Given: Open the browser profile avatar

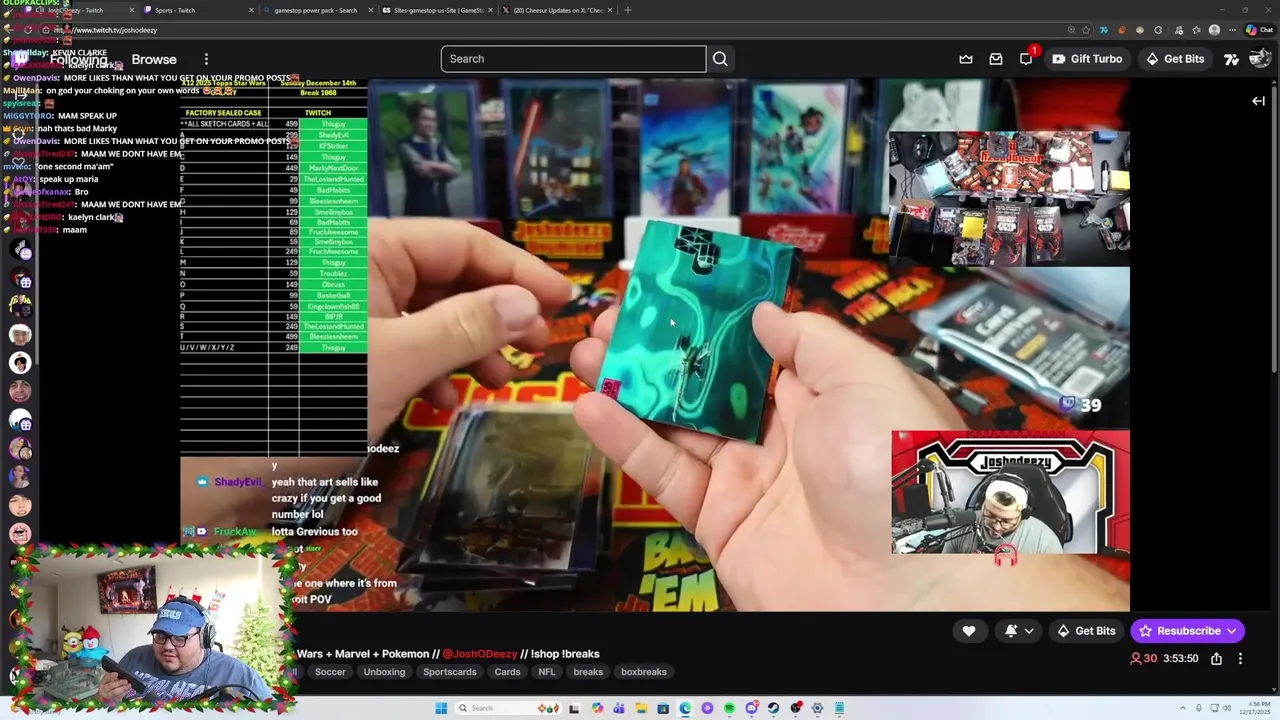Looking at the screenshot, I should click(x=1214, y=30).
